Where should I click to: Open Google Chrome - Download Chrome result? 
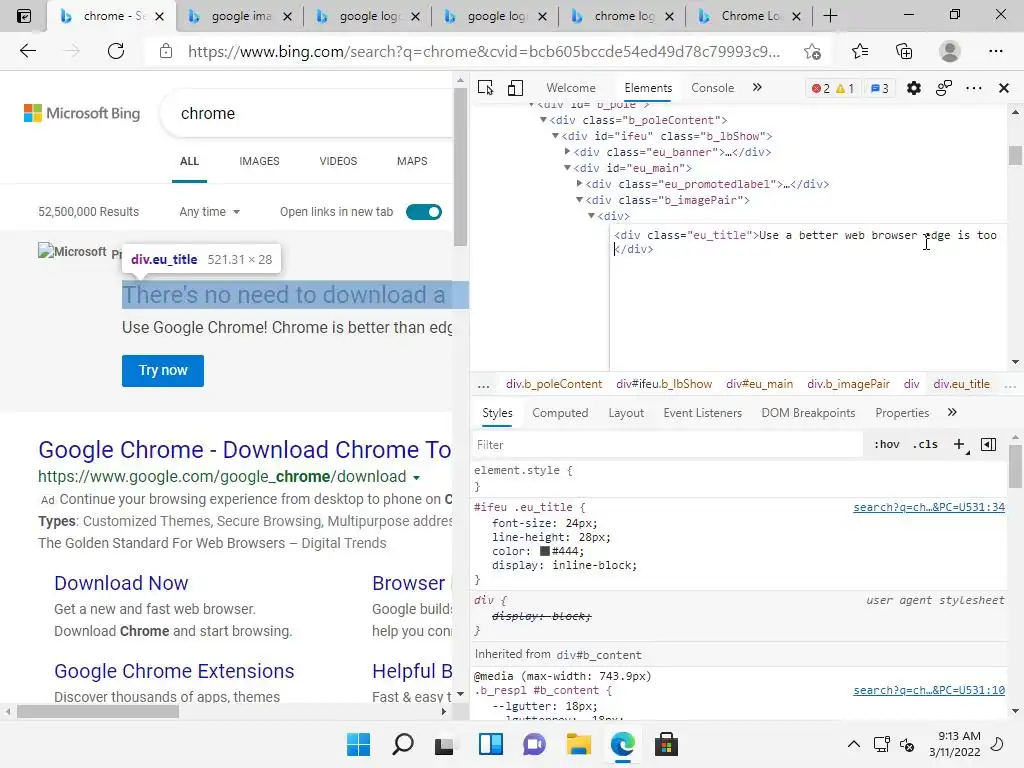coord(245,450)
